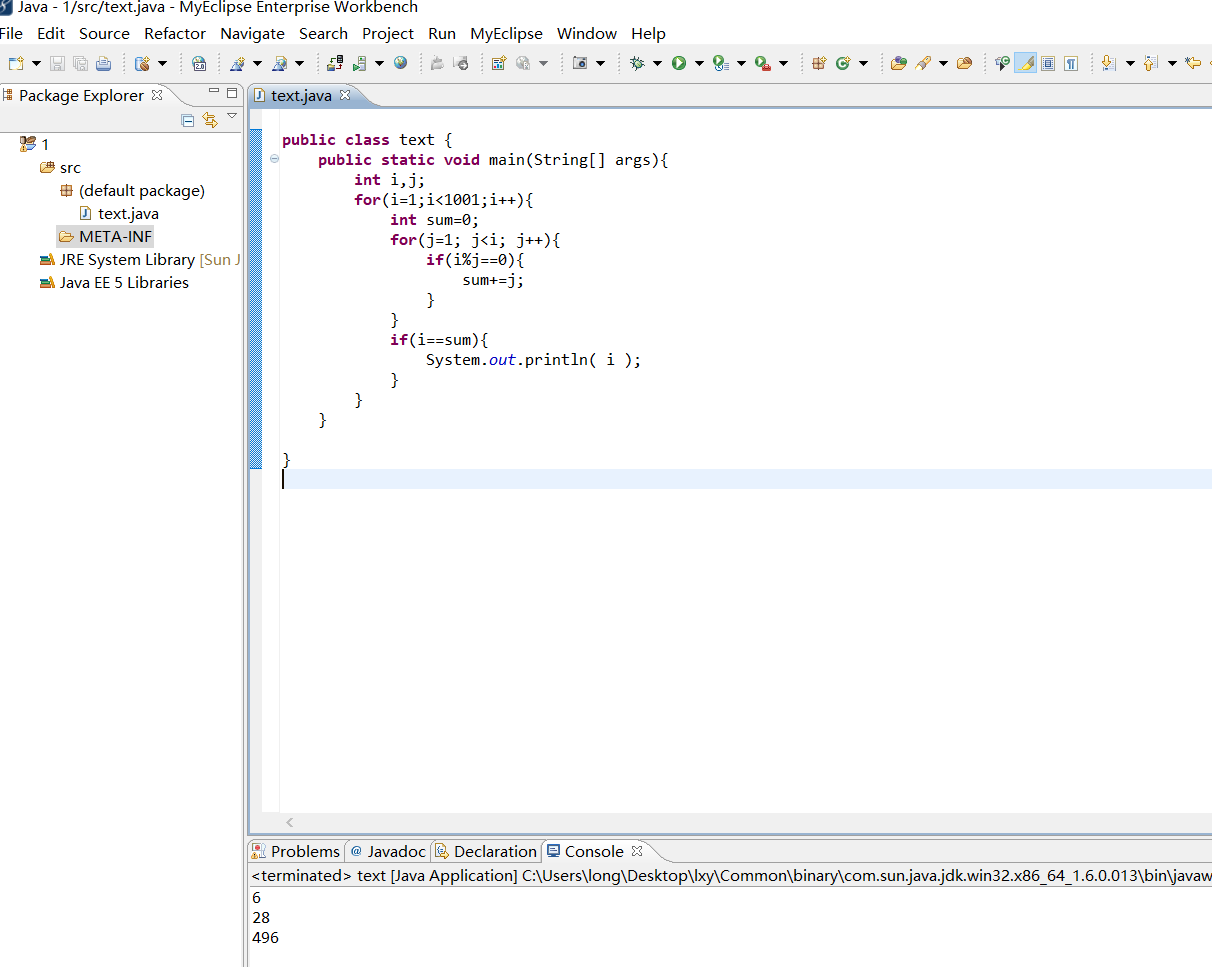The width and height of the screenshot is (1212, 967).
Task: Close the text.java editor tab
Action: click(x=345, y=95)
